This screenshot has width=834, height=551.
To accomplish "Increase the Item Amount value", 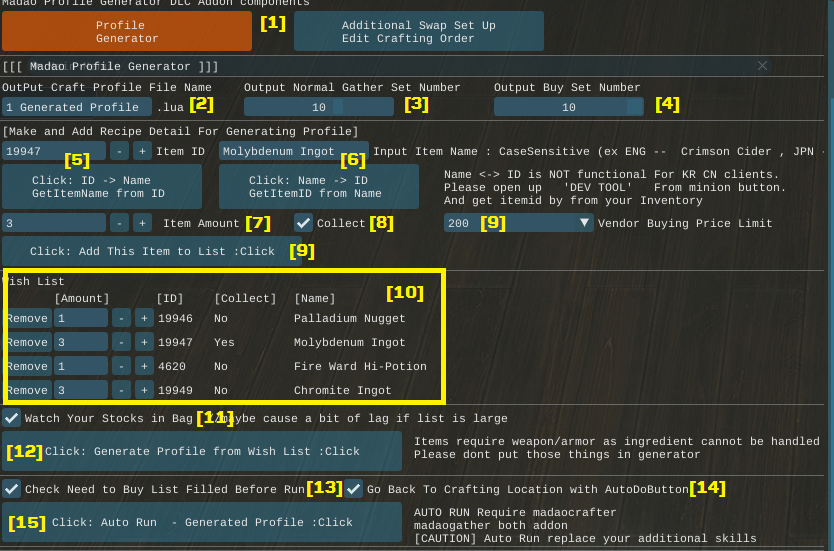I will pyautogui.click(x=142, y=223).
